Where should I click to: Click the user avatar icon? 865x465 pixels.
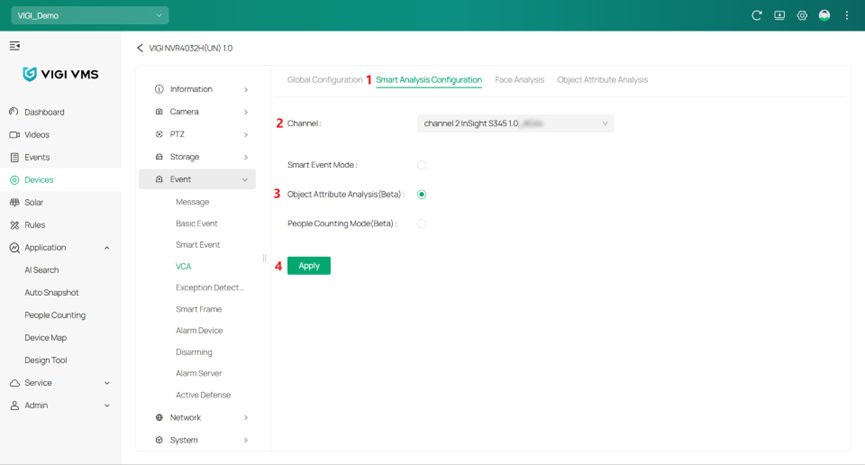824,16
